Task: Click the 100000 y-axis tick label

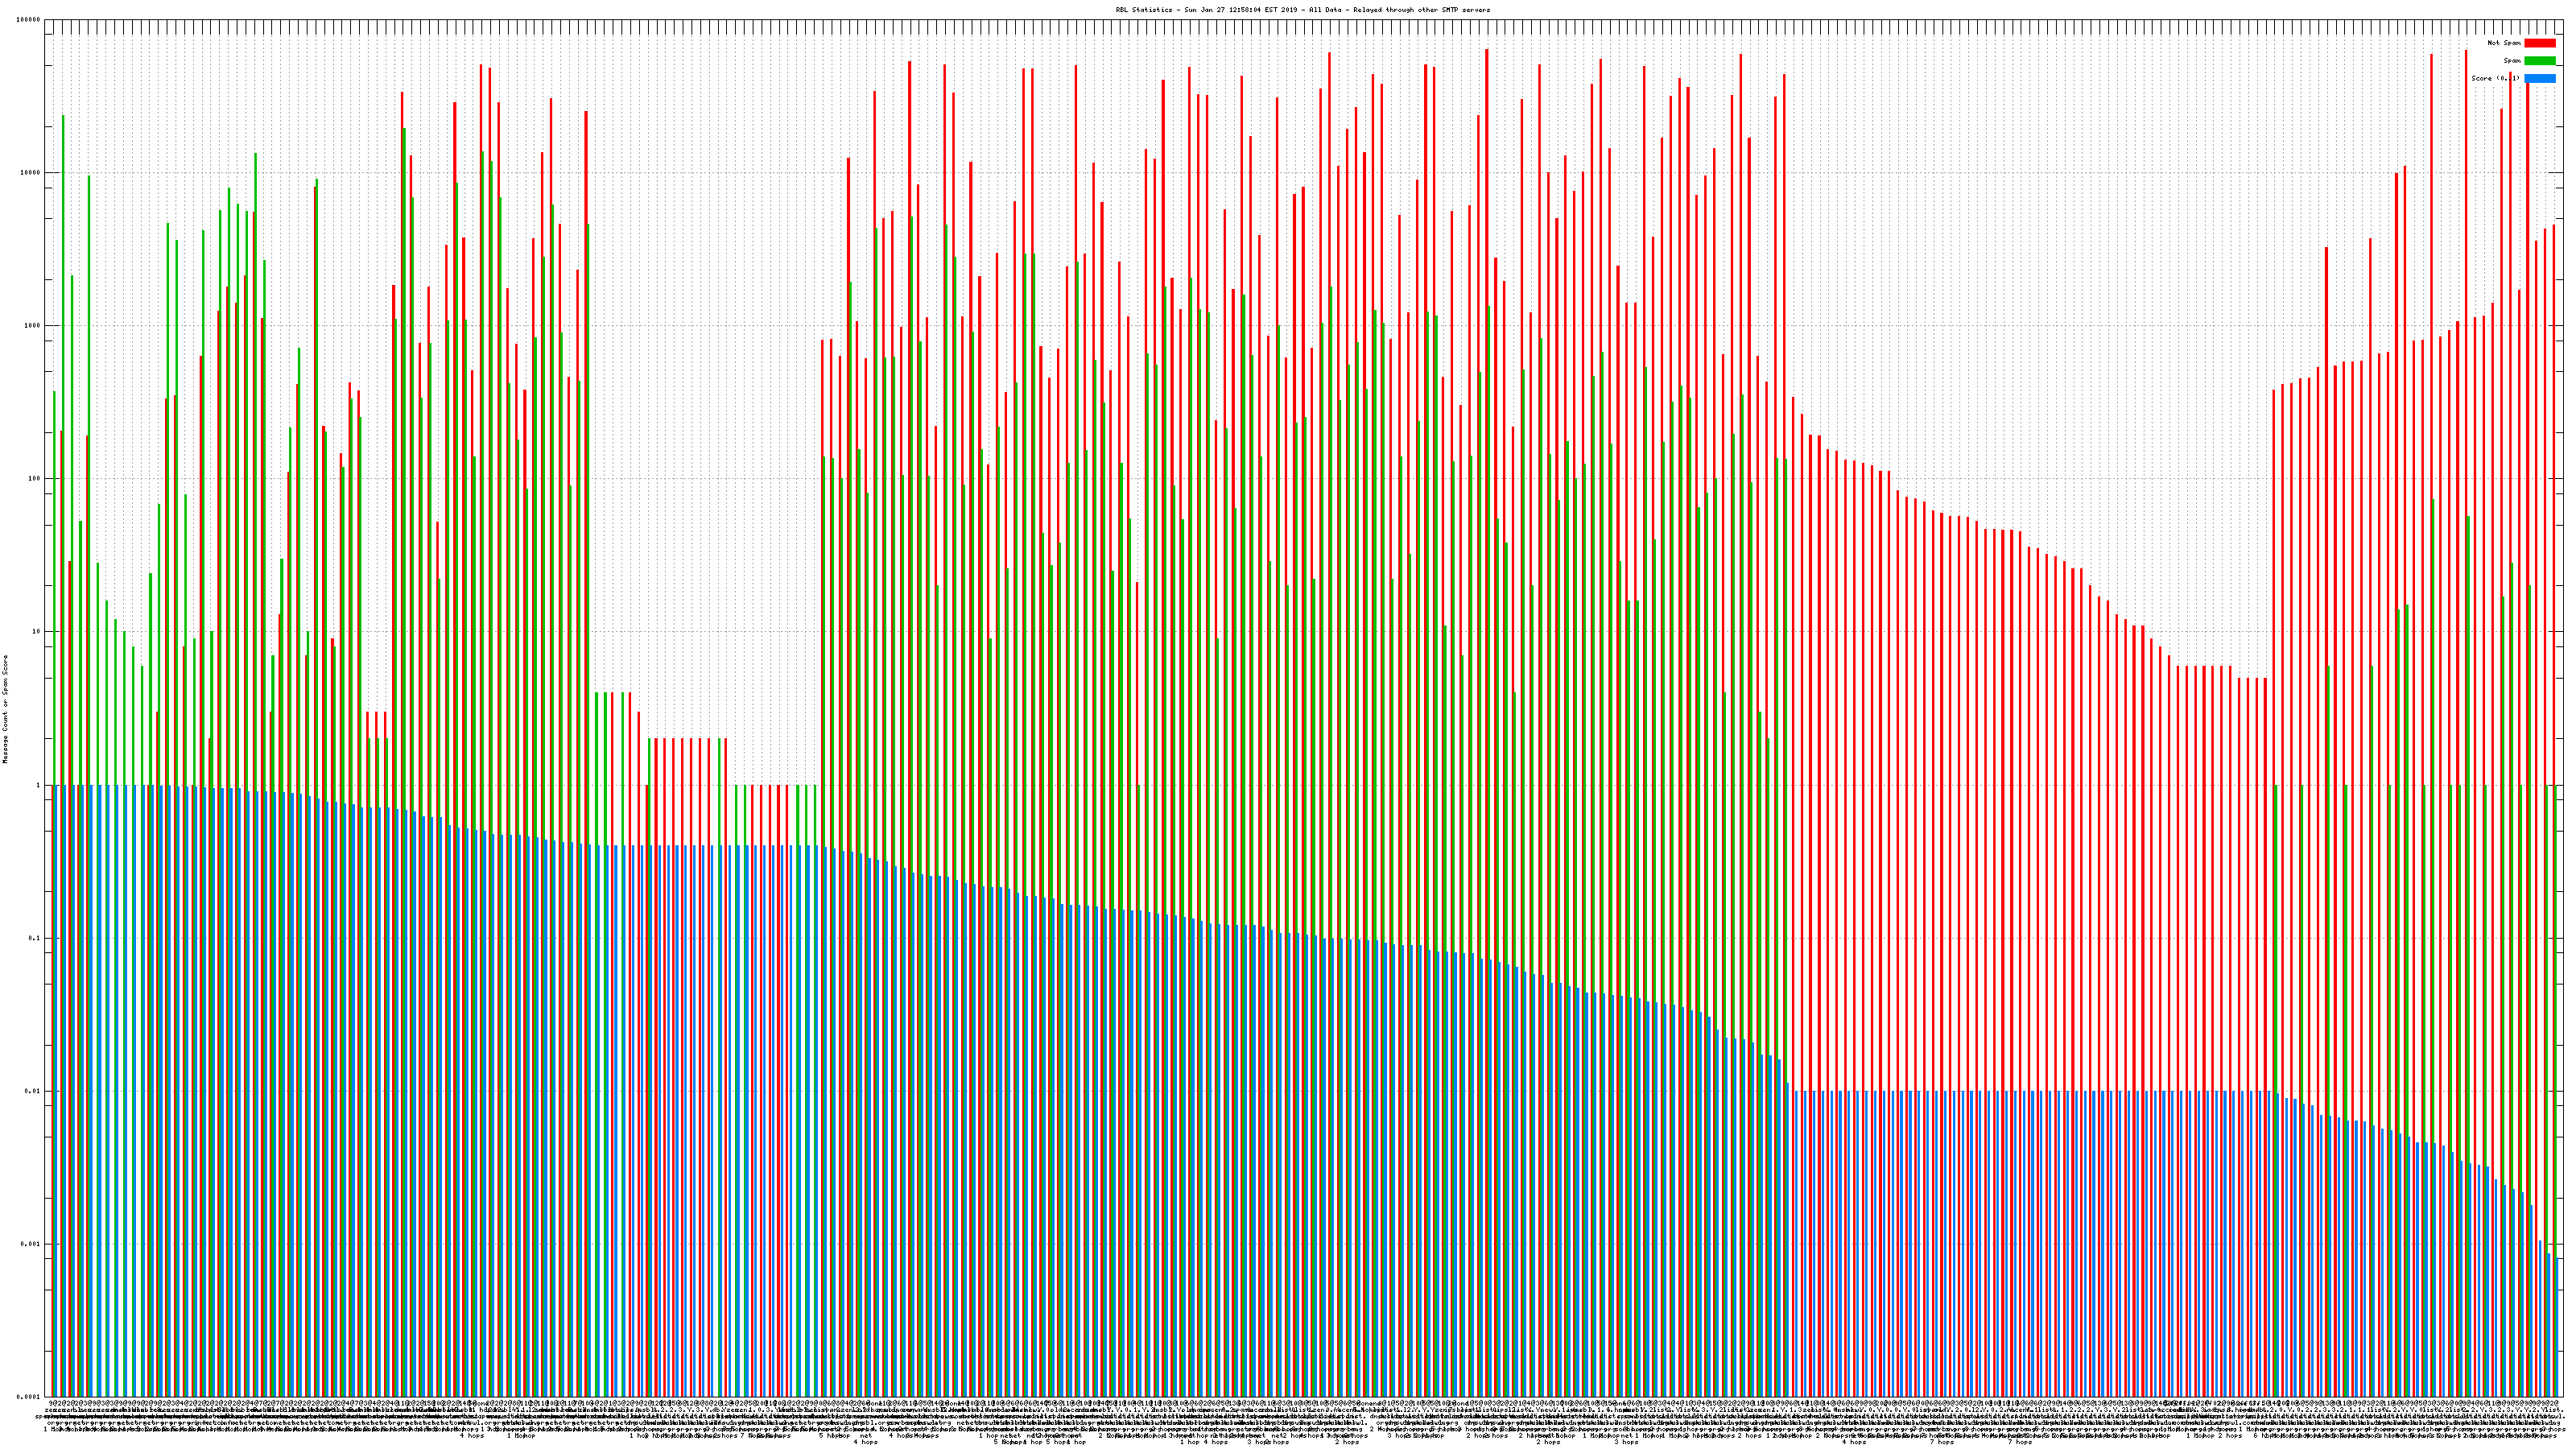Action: (29, 20)
